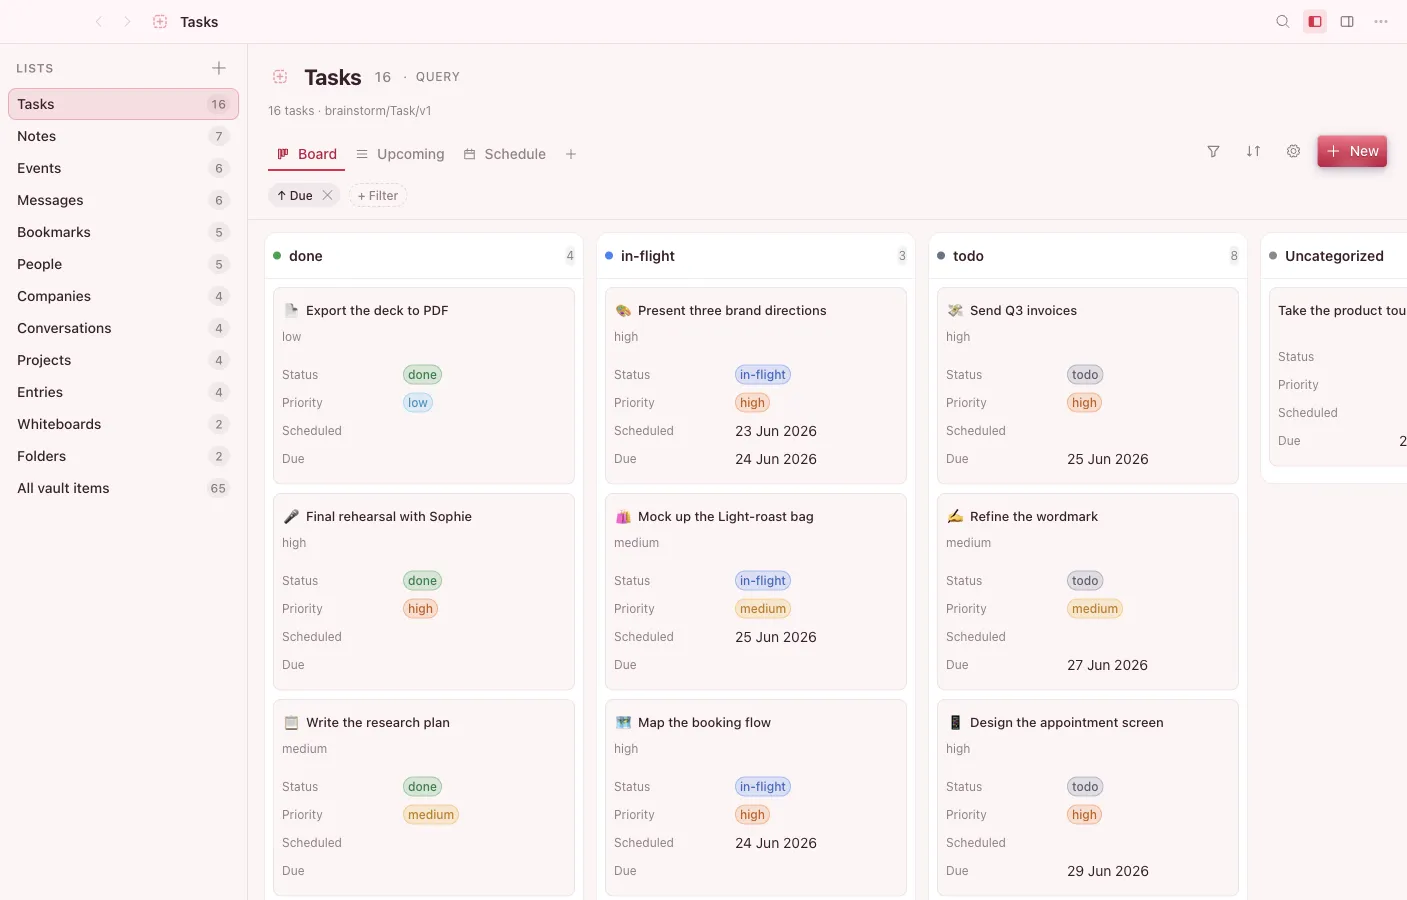Click Due date 25 Jun 2026 on Send Q3 invoices
The width and height of the screenshot is (1407, 900).
[1108, 459]
